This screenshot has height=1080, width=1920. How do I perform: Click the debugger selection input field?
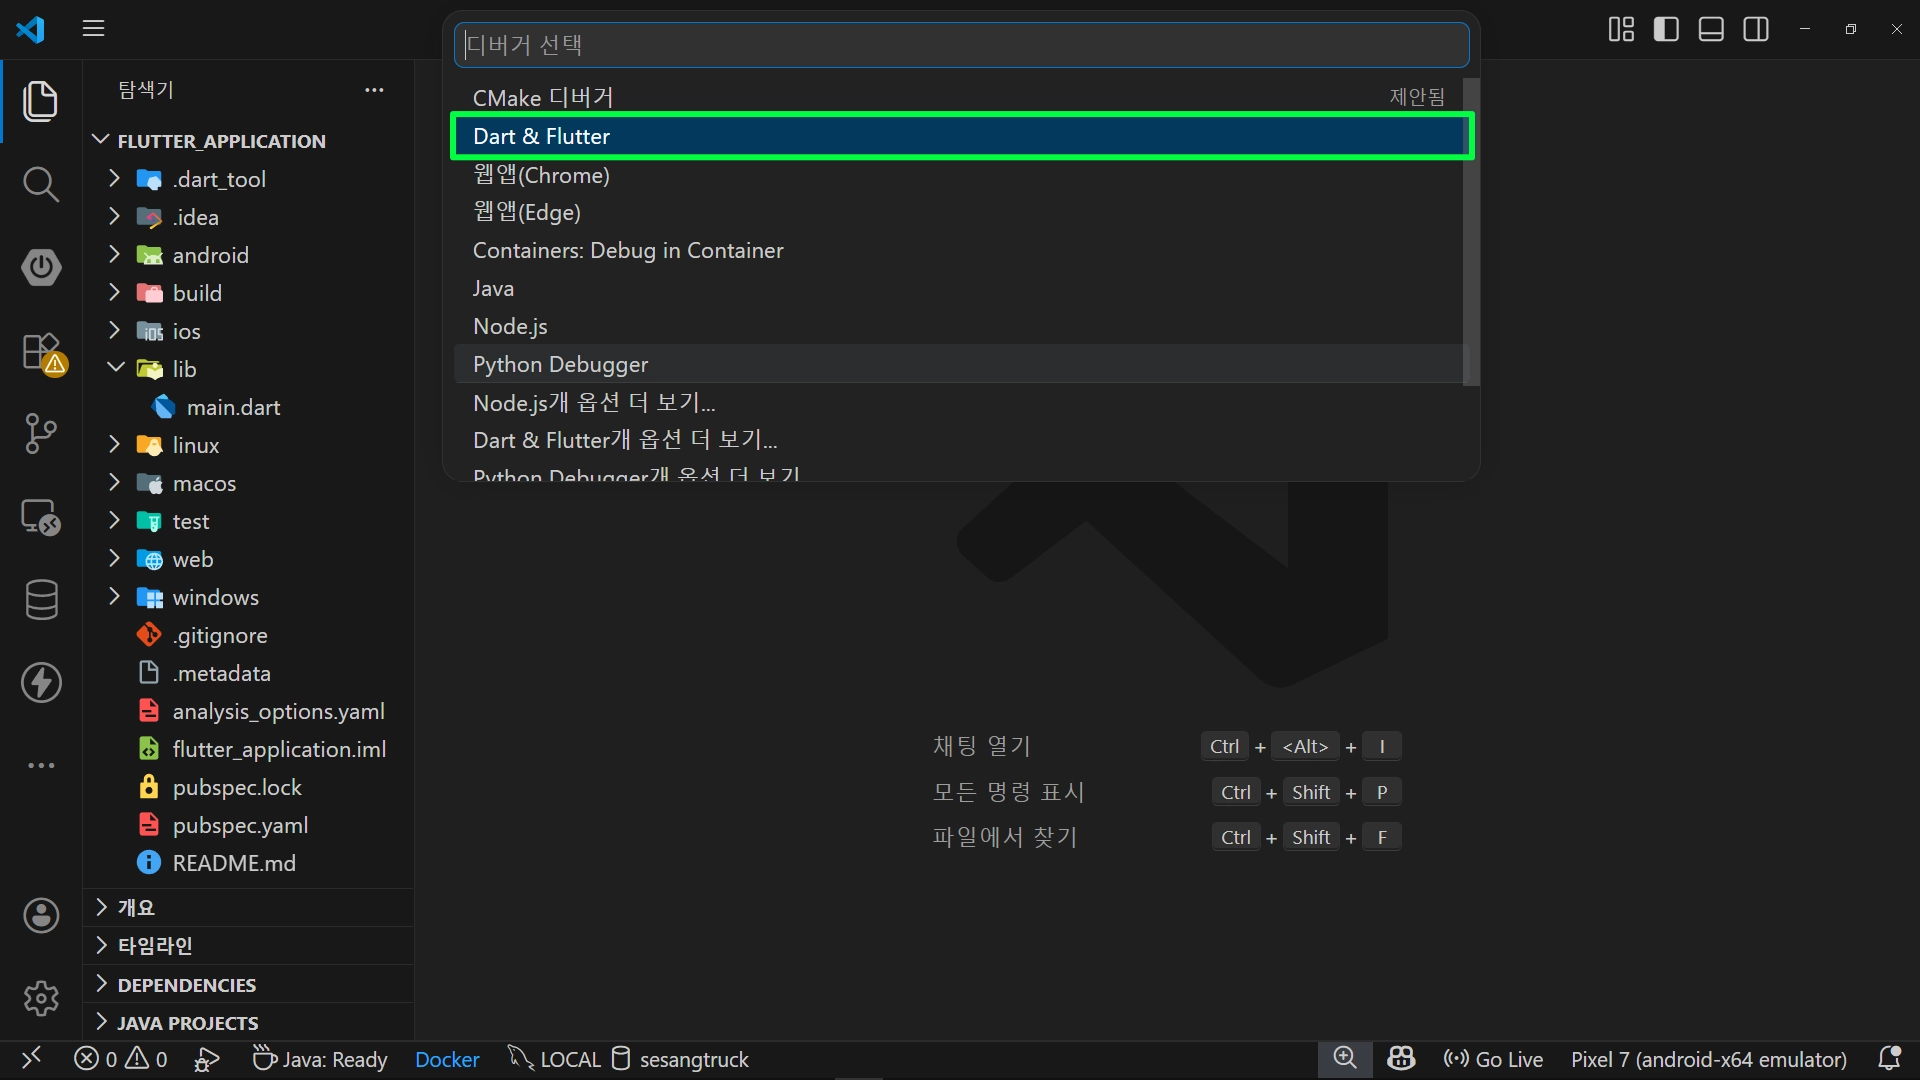pyautogui.click(x=960, y=45)
